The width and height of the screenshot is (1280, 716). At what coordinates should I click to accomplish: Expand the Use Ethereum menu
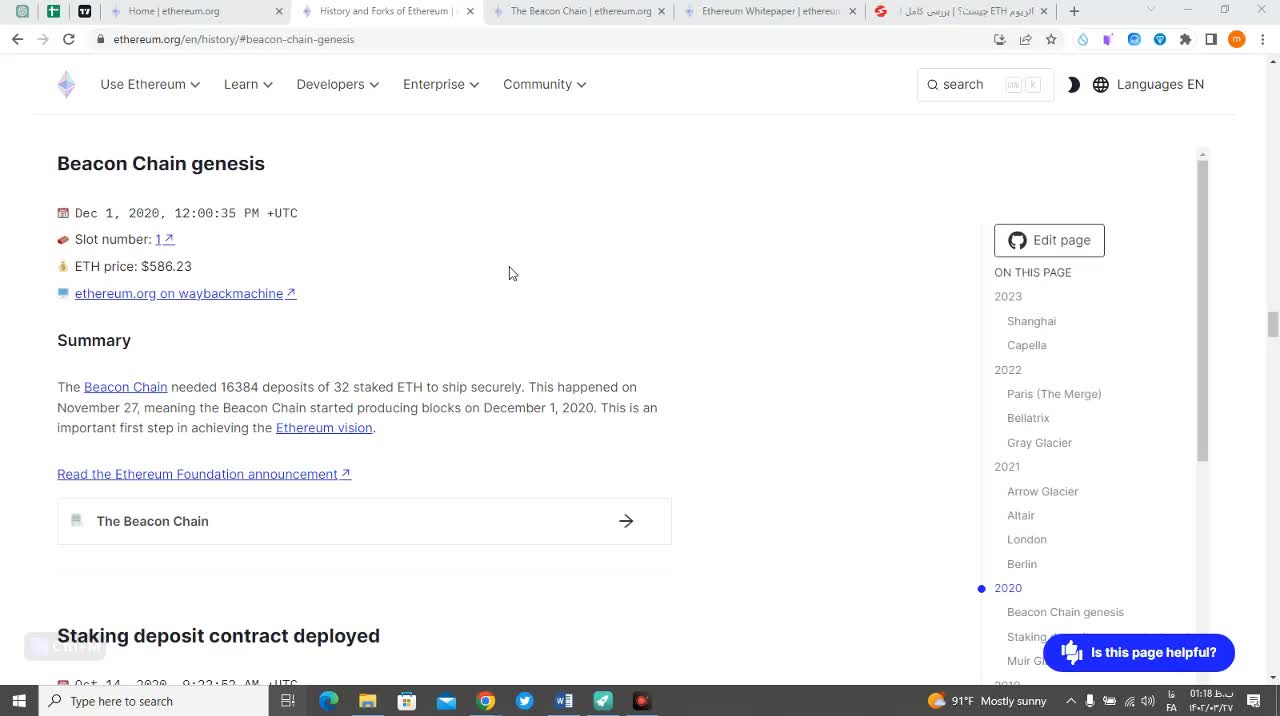pyautogui.click(x=149, y=85)
